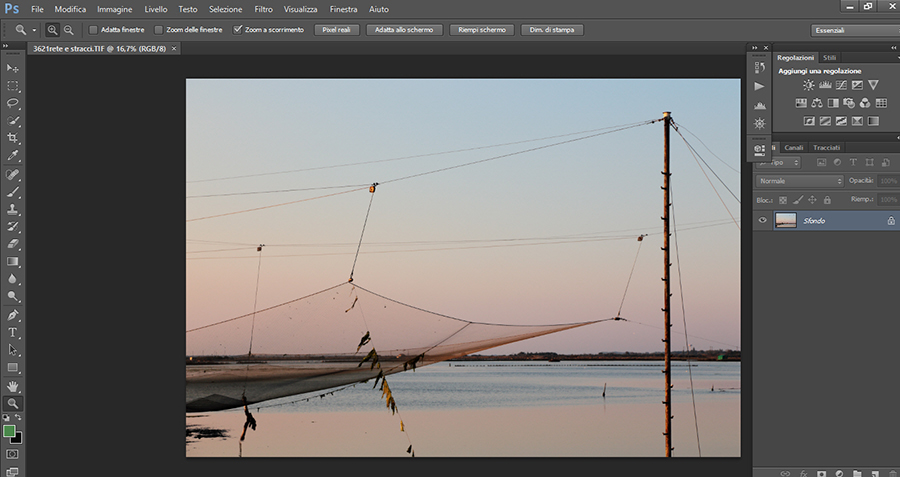Expand the zoom tool preset picker arrow

34,30
